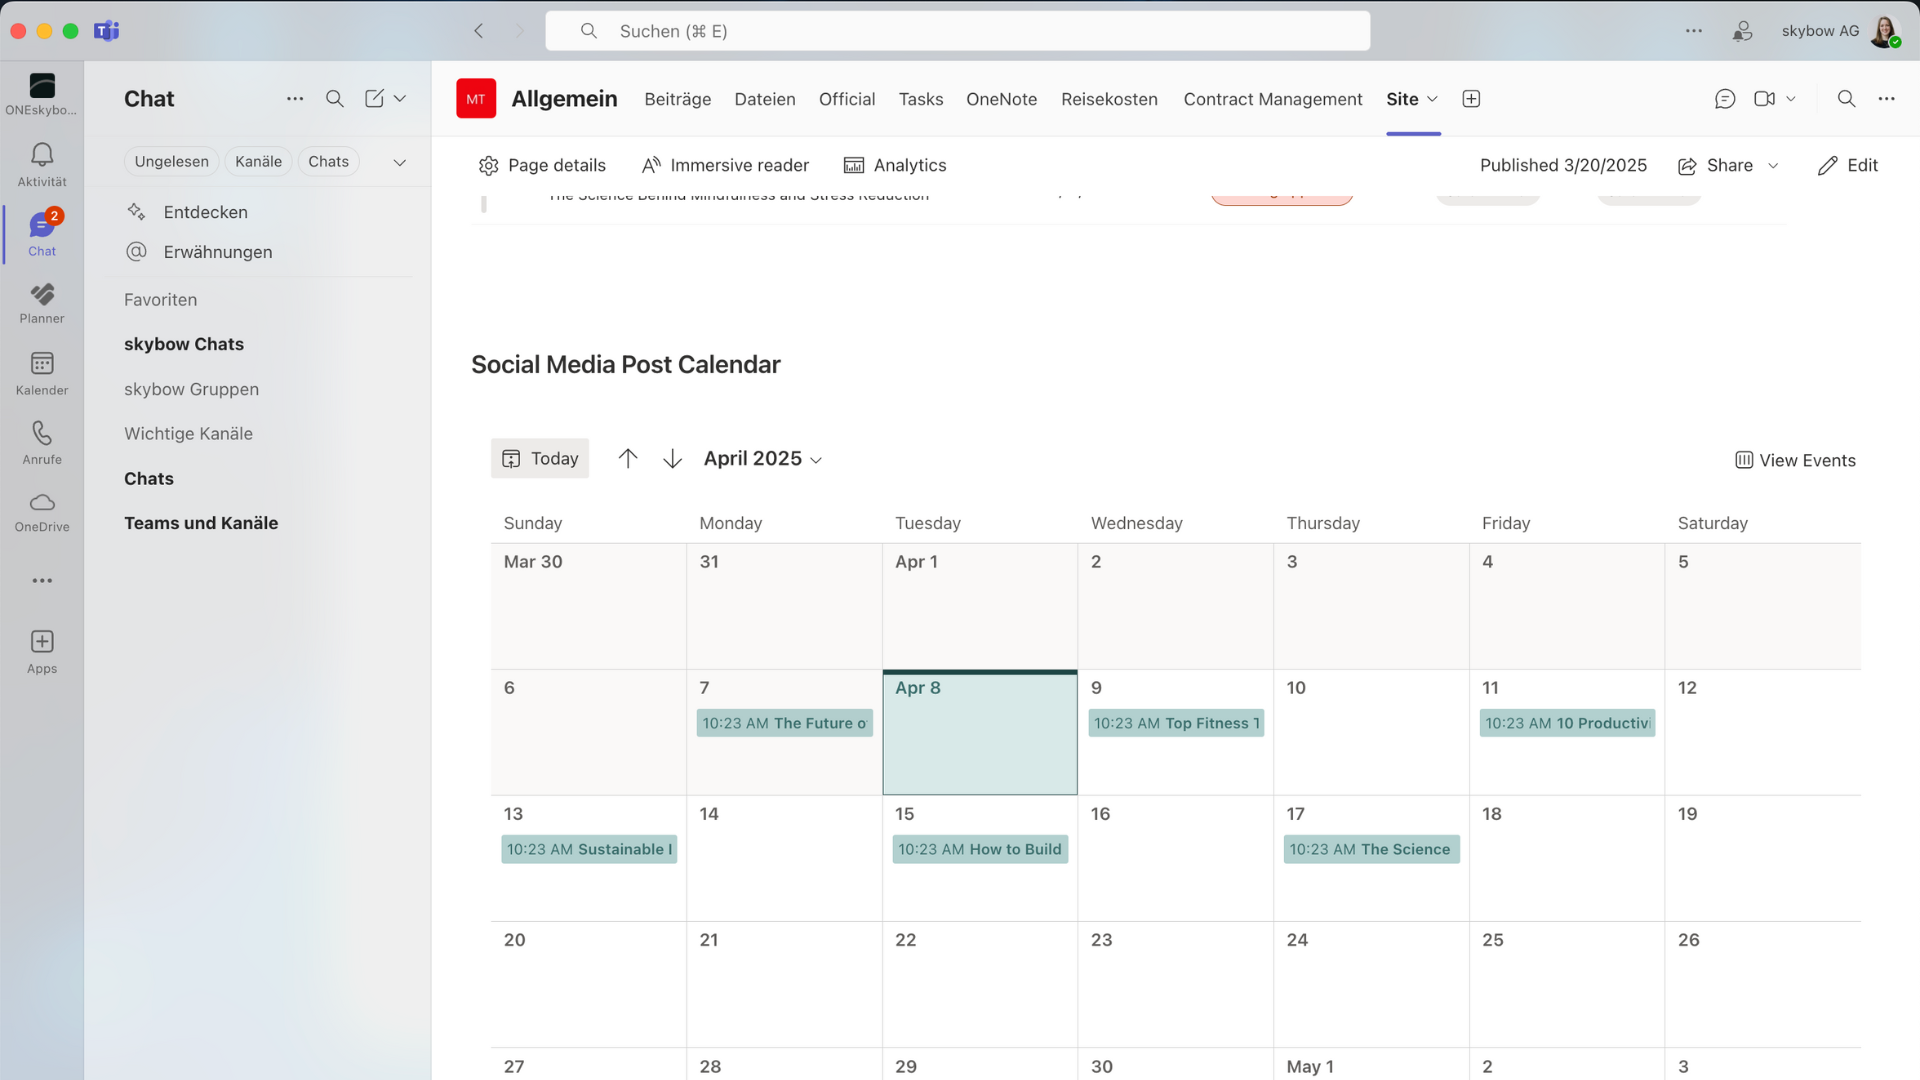Image resolution: width=1920 pixels, height=1080 pixels.
Task: Open the channel conversation icon
Action: point(1725,99)
